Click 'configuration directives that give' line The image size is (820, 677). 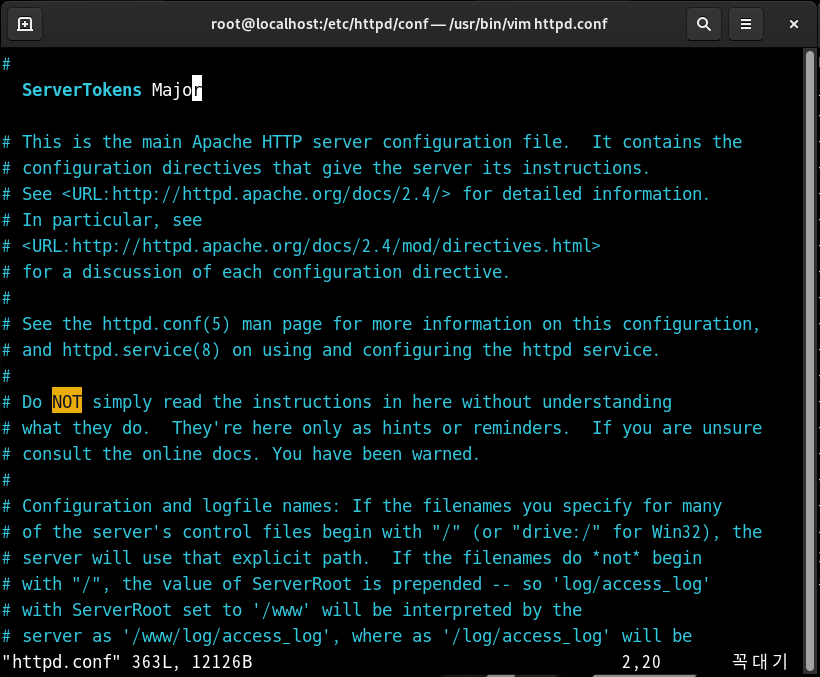326,168
